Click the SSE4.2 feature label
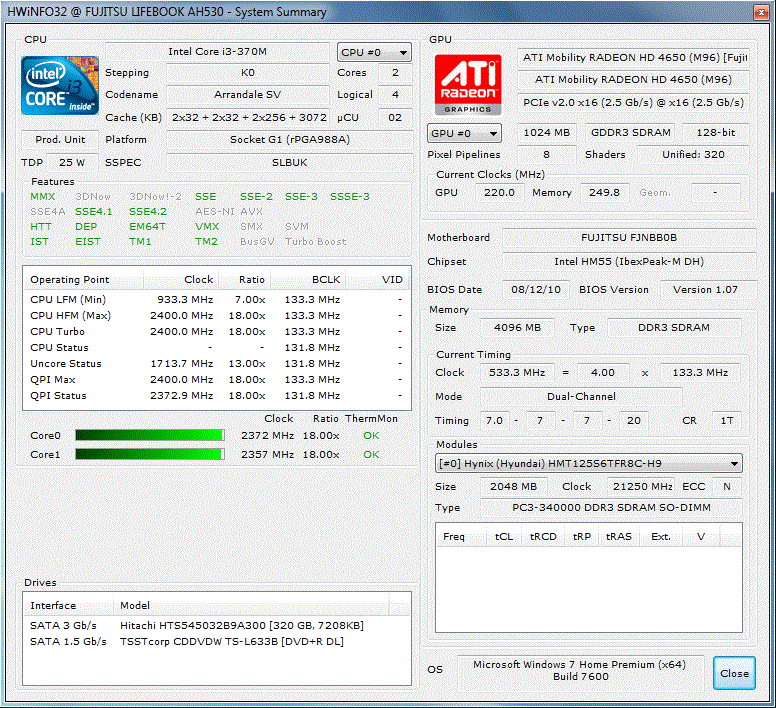Image resolution: width=776 pixels, height=708 pixels. [x=147, y=212]
